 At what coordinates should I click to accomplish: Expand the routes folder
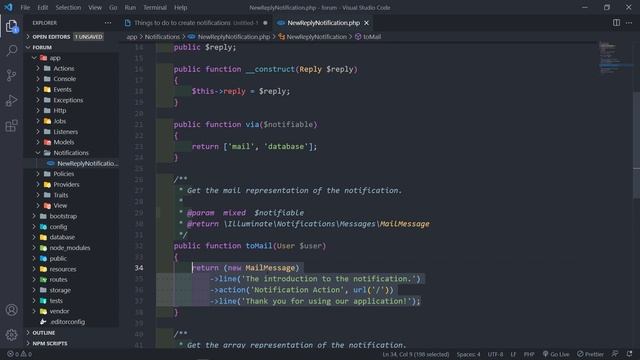(x=71, y=280)
